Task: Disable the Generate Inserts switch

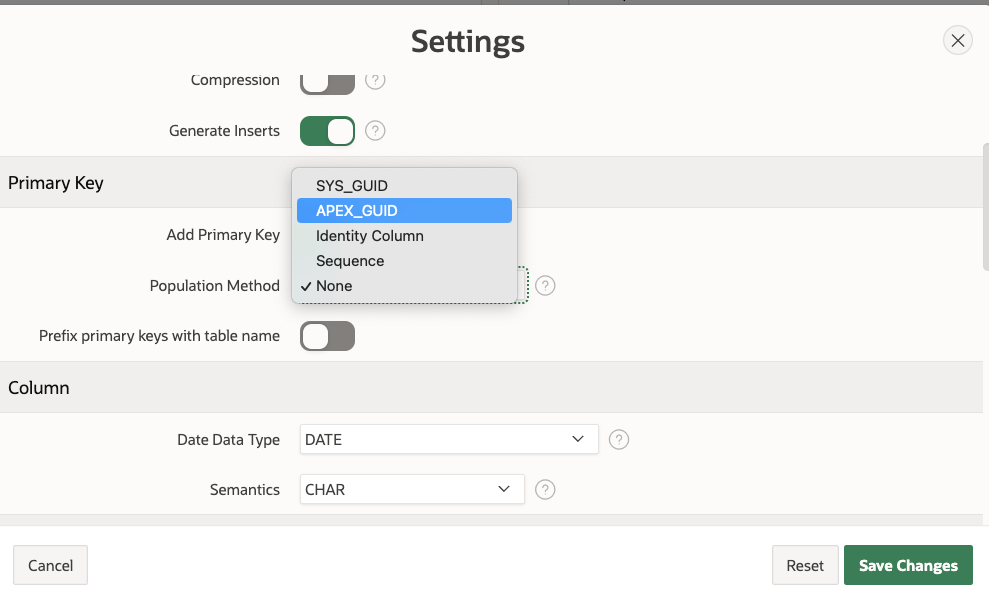Action: [x=327, y=130]
